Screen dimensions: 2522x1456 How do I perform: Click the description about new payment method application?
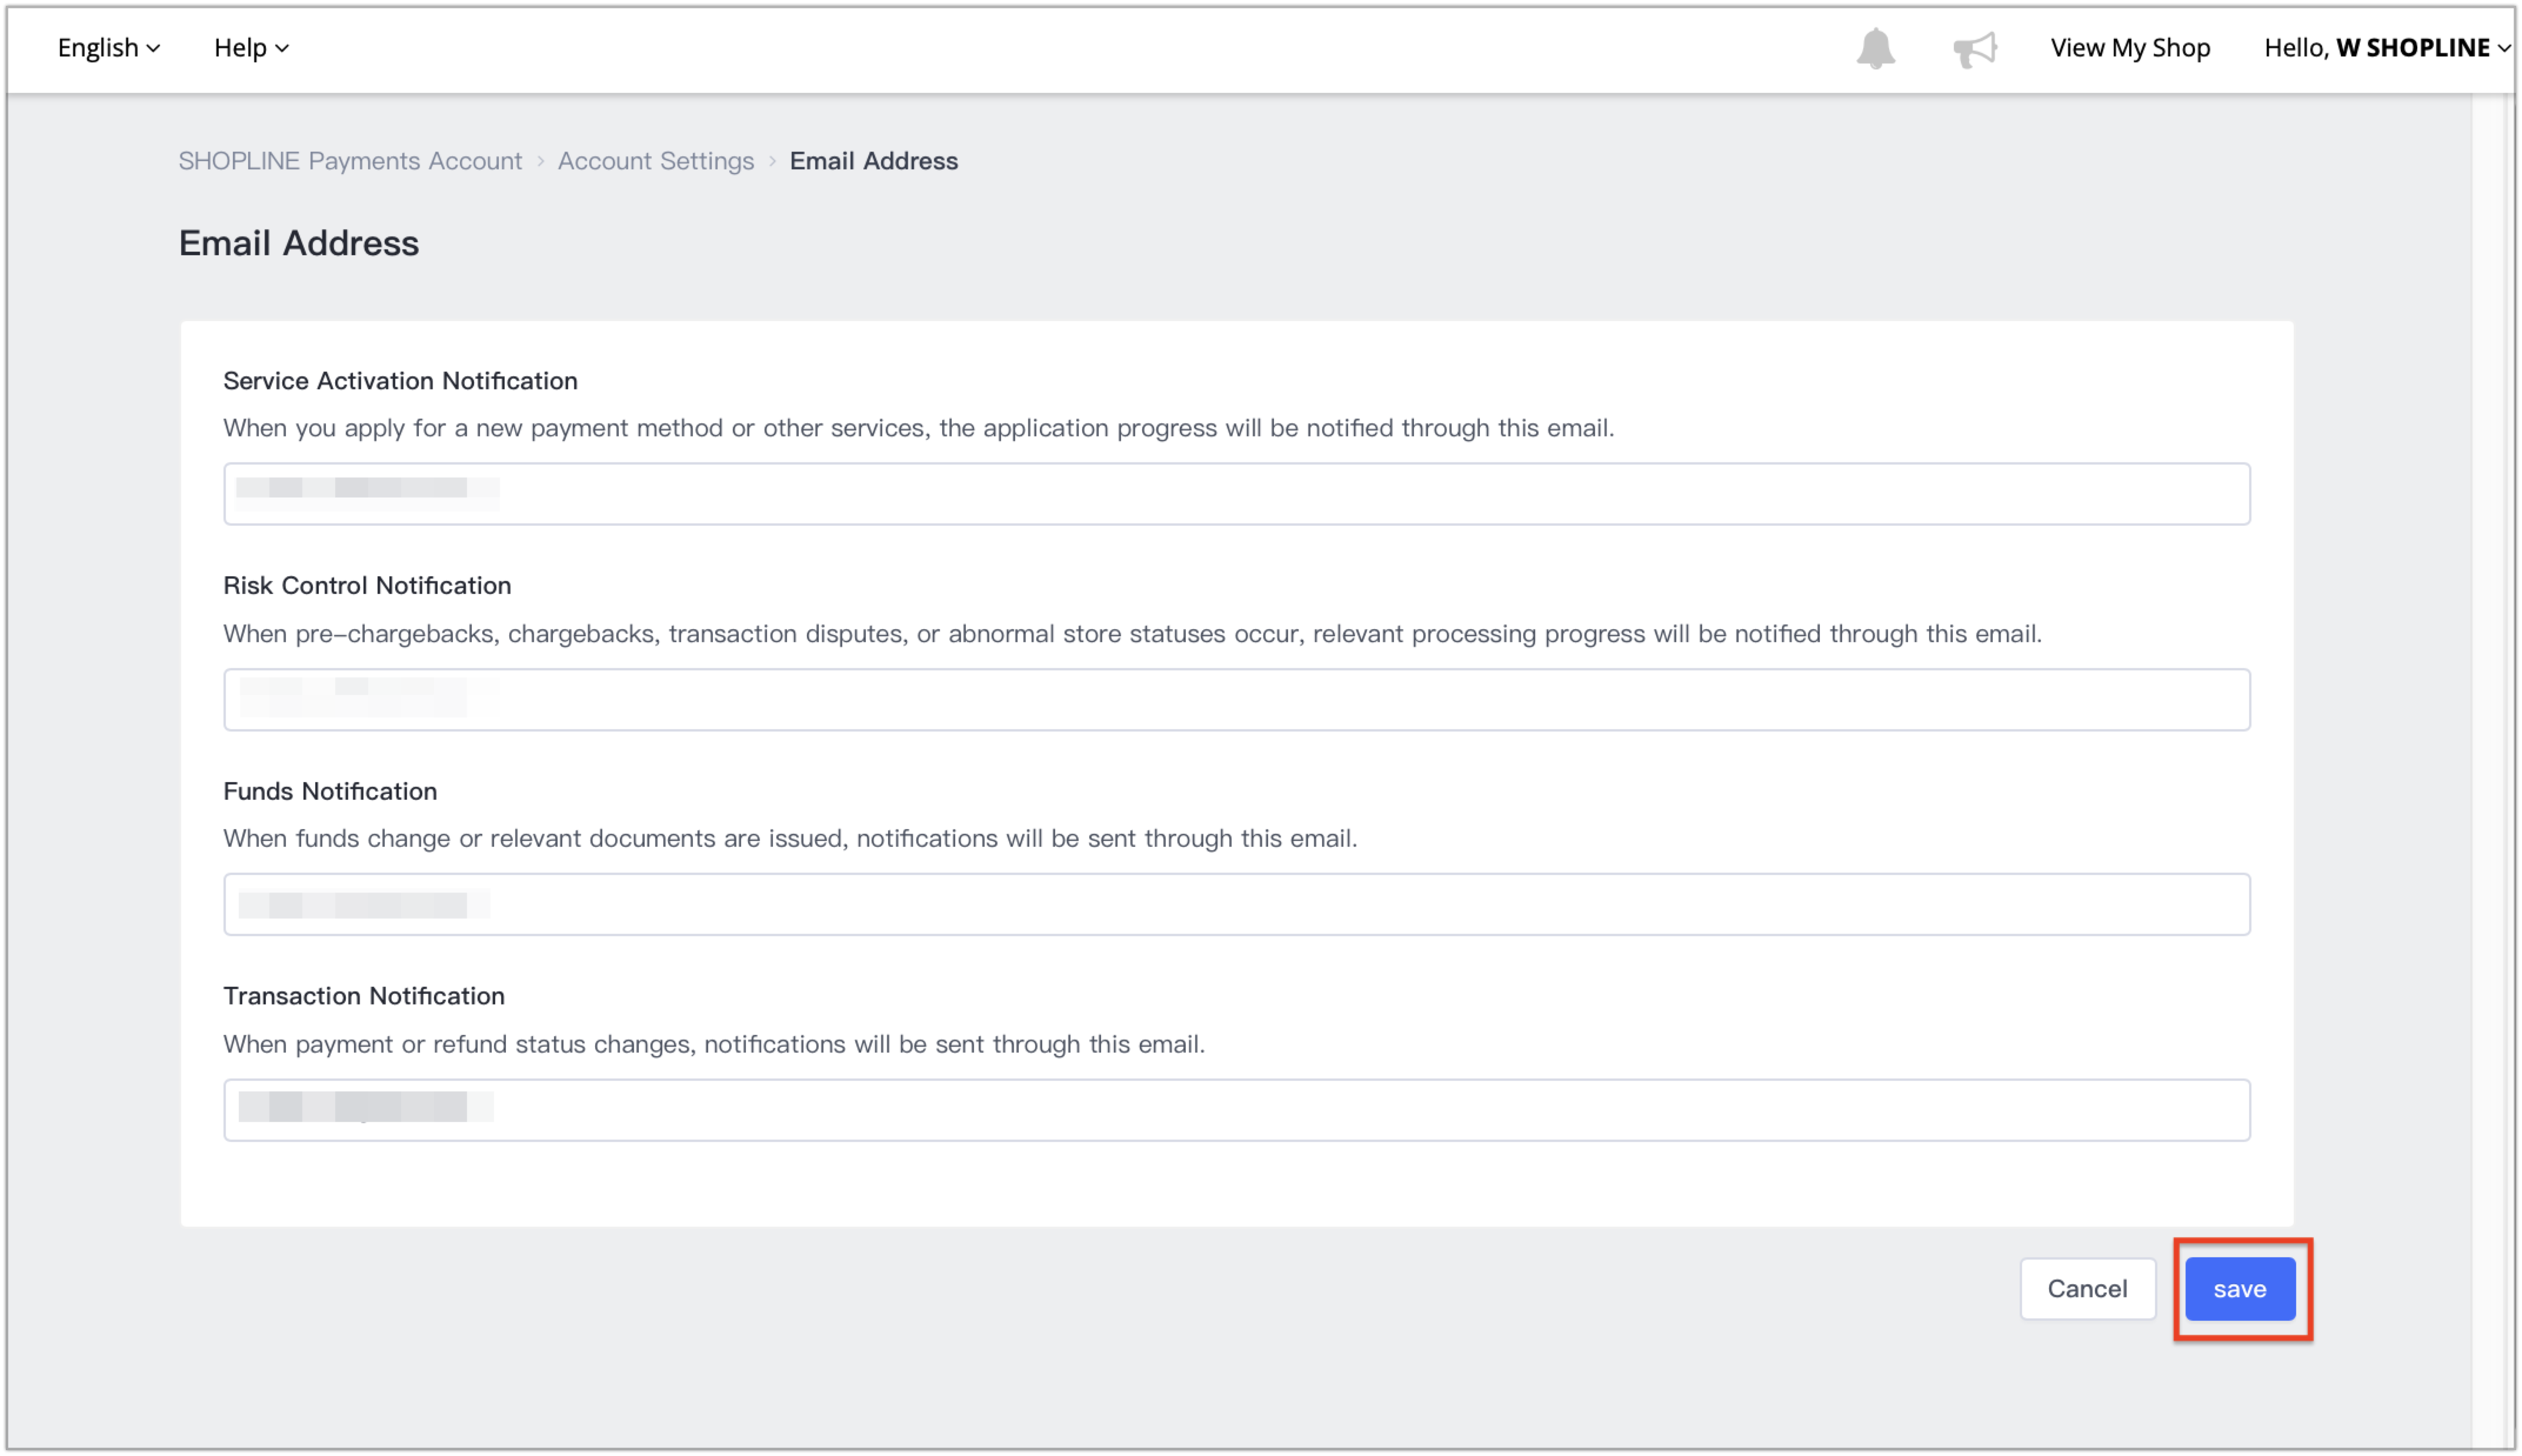coord(918,428)
